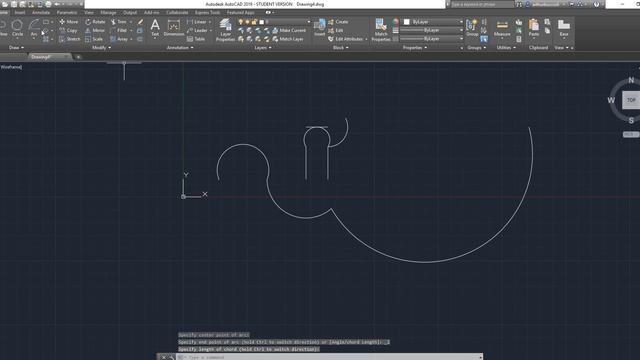This screenshot has height=360, width=640.
Task: Click the object color wheel icon
Action: point(395,22)
